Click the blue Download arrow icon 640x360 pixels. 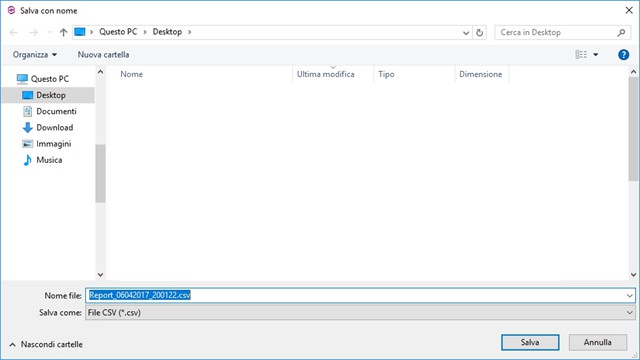click(x=27, y=127)
